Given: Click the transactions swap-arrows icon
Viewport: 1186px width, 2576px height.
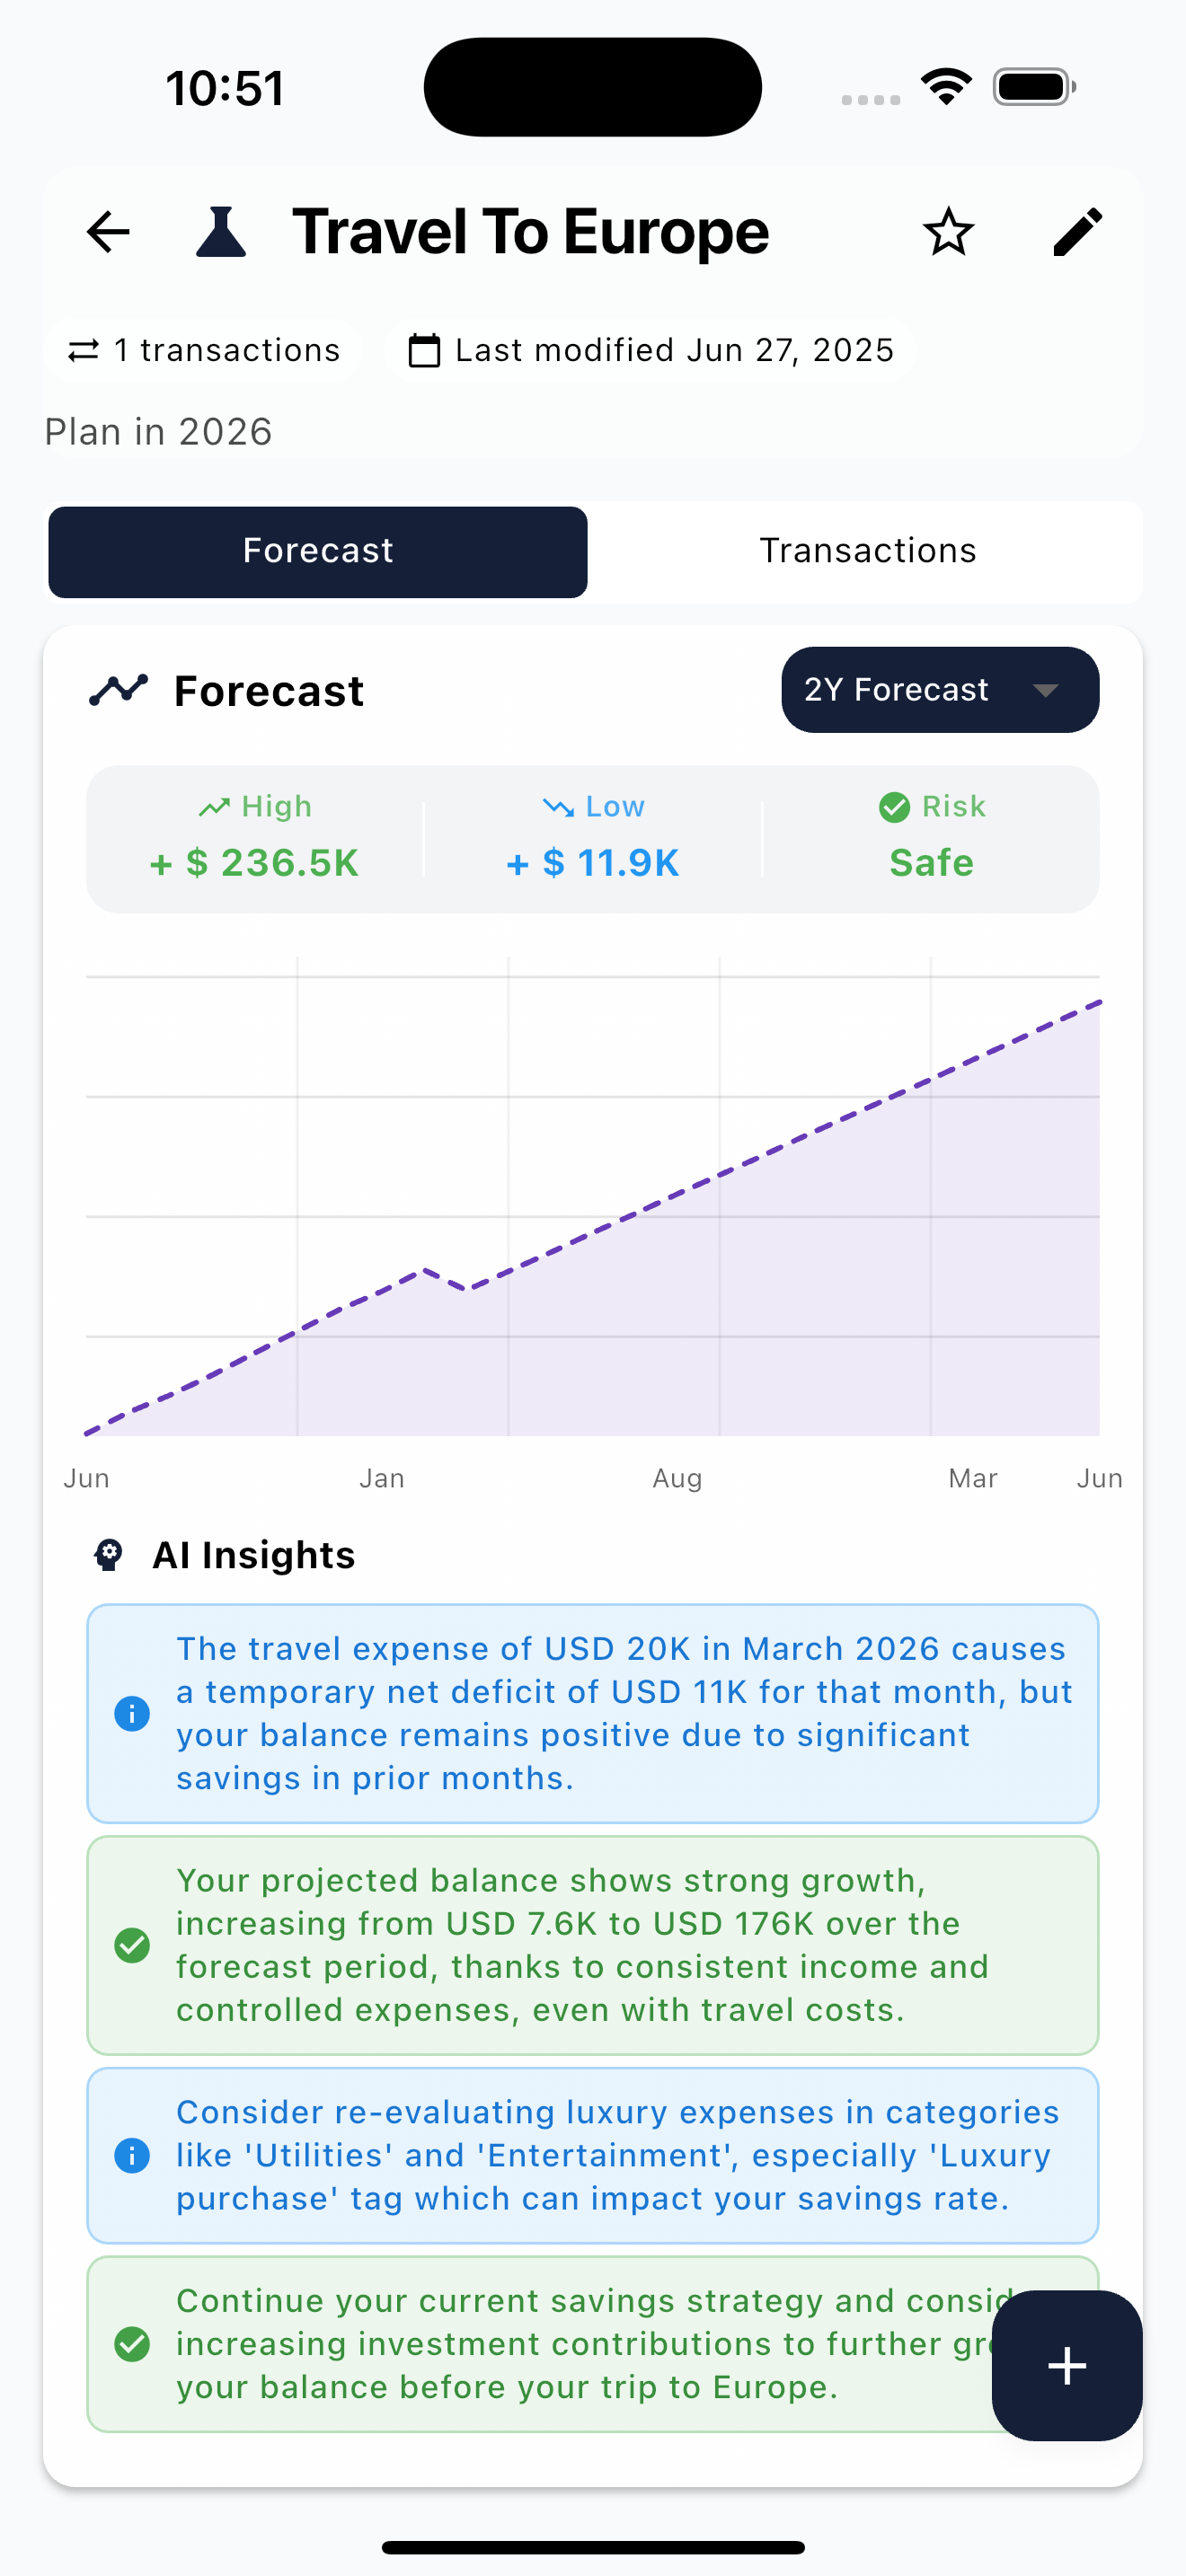Looking at the screenshot, I should pyautogui.click(x=83, y=350).
